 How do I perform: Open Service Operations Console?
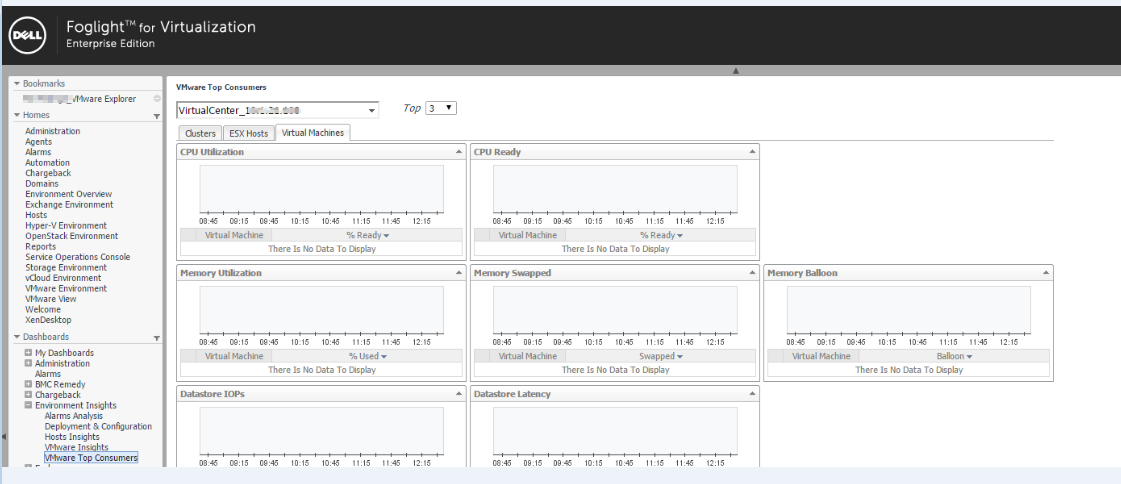point(78,257)
